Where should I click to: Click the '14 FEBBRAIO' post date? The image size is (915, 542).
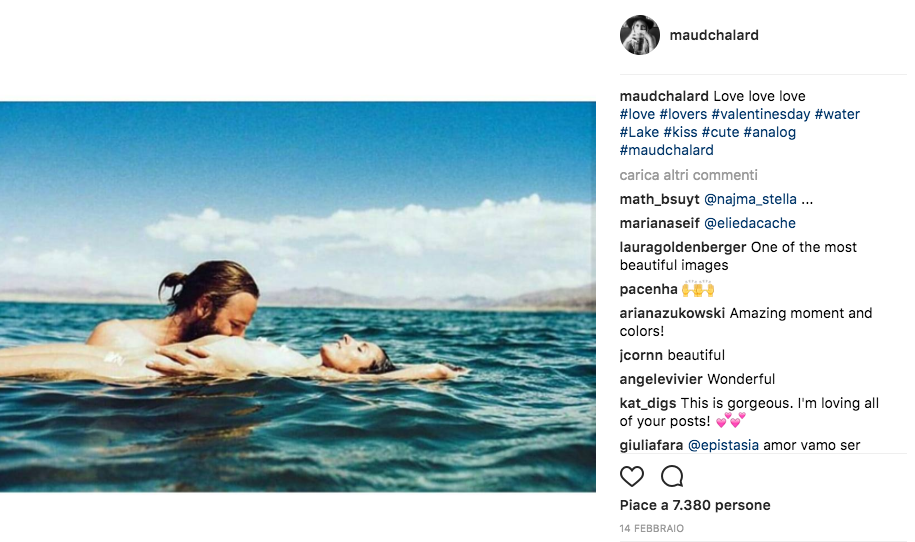point(651,528)
